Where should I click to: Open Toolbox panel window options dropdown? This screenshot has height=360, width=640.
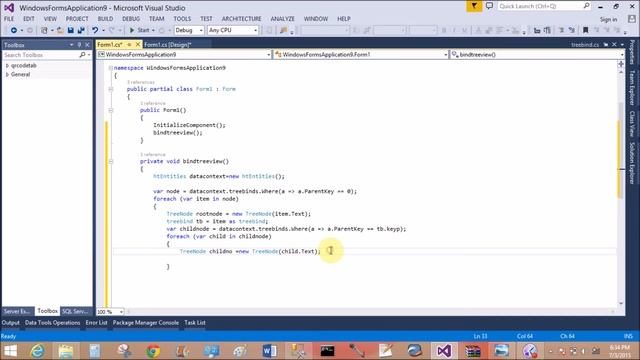(x=71, y=45)
